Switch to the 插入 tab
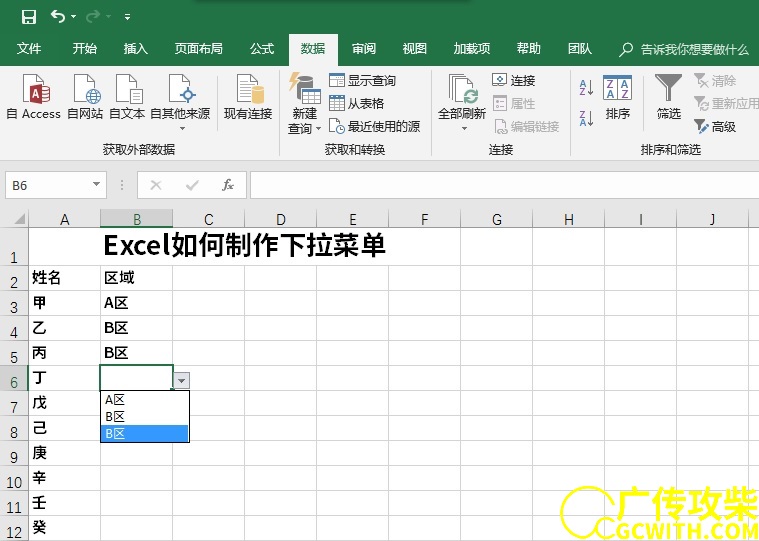 pos(136,48)
